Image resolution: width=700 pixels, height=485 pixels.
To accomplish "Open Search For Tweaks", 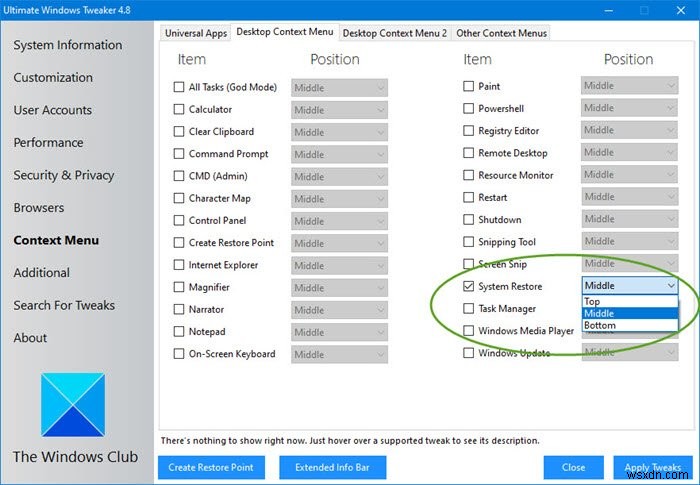I will coord(64,305).
